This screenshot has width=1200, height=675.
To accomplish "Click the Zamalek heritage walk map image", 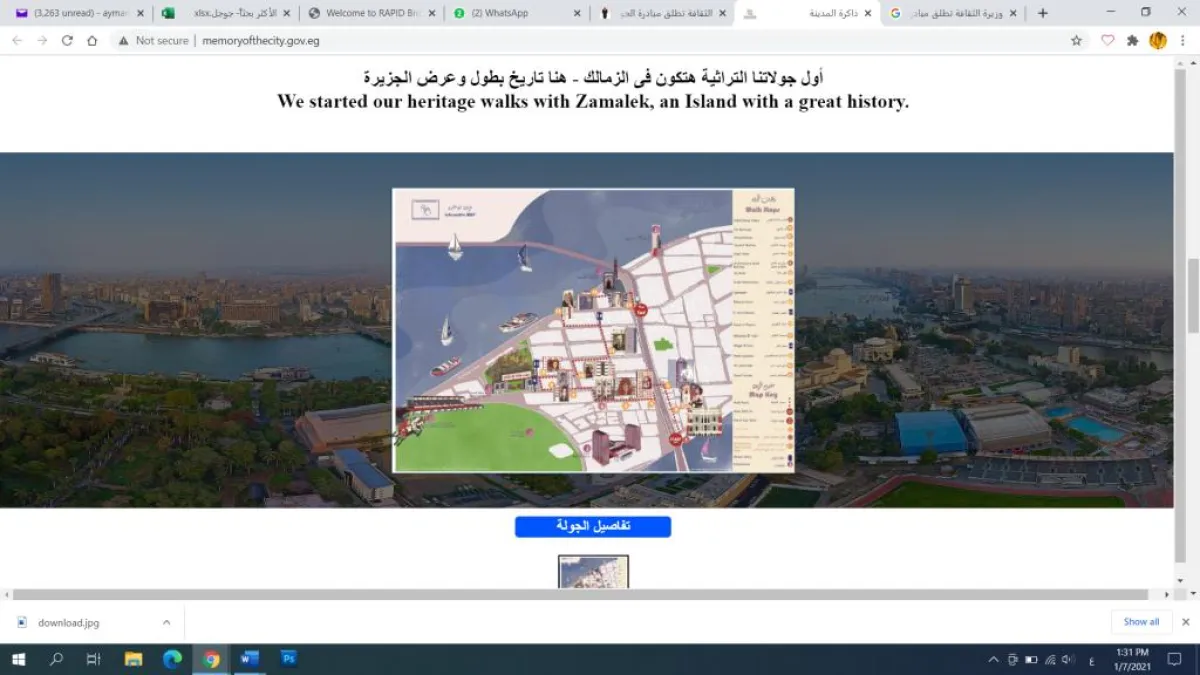I will [592, 330].
